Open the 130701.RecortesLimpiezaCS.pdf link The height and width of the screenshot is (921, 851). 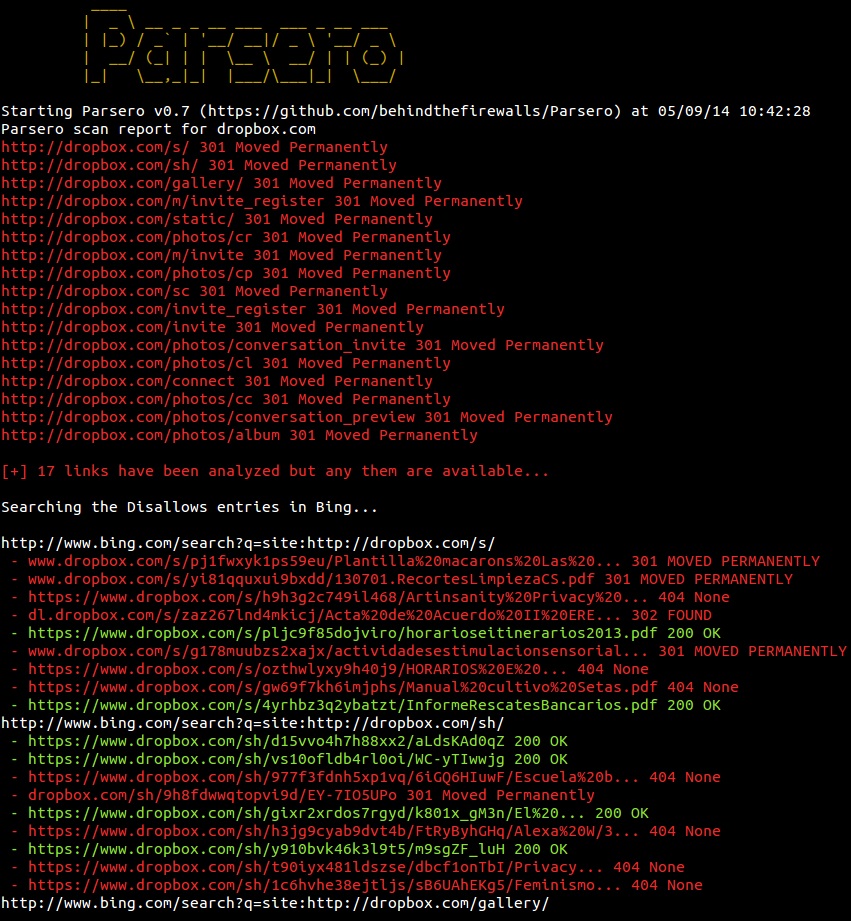coord(312,579)
